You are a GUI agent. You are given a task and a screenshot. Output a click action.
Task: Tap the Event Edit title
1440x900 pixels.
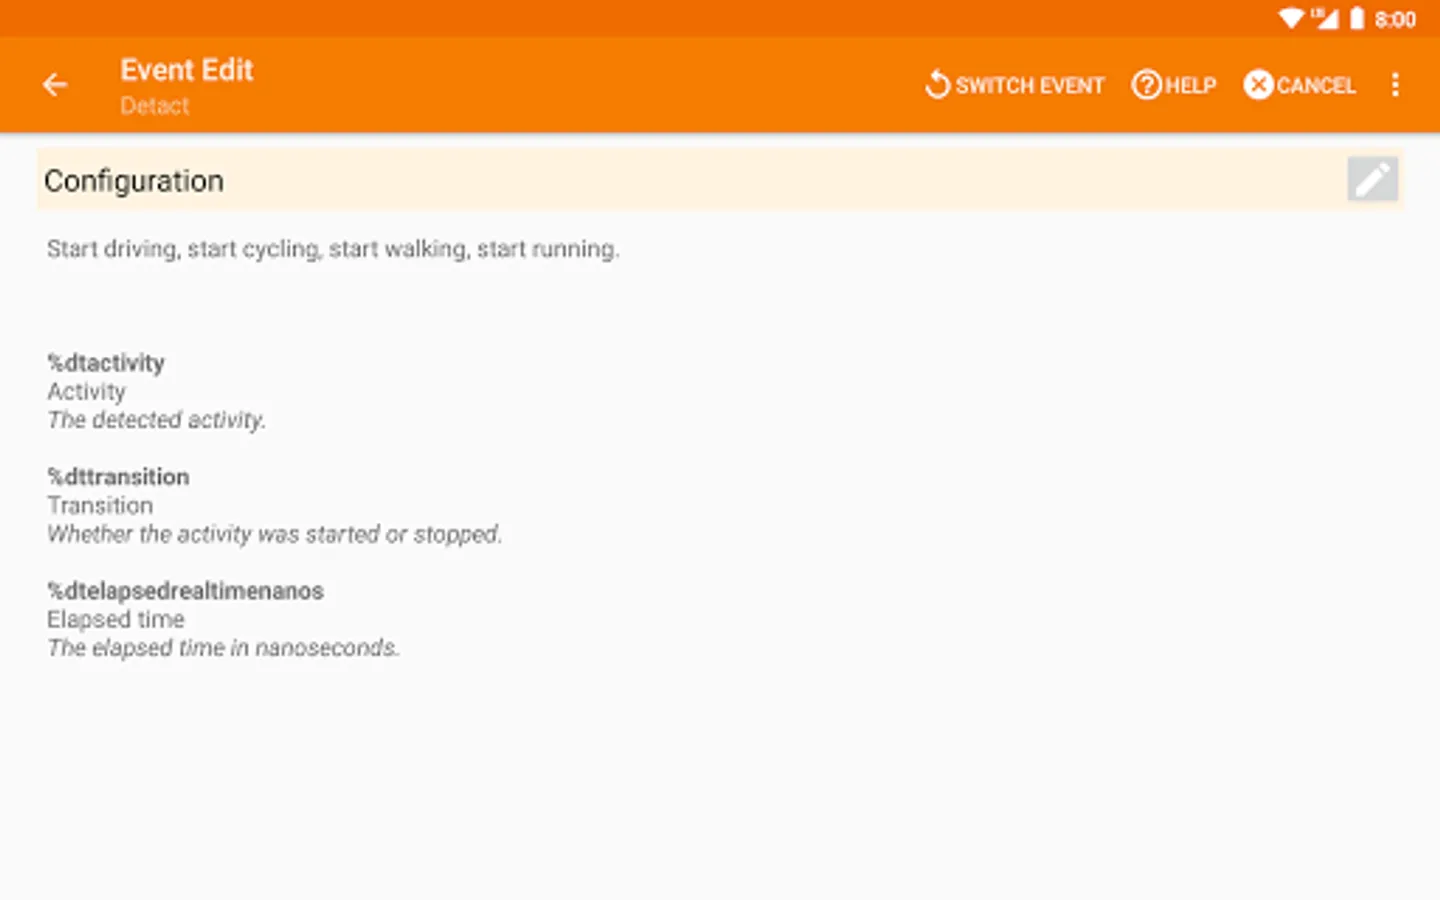[187, 70]
